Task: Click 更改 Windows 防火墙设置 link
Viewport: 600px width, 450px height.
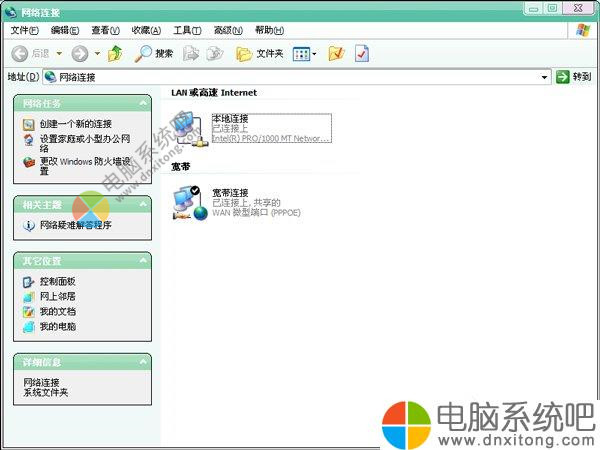Action: (x=85, y=166)
